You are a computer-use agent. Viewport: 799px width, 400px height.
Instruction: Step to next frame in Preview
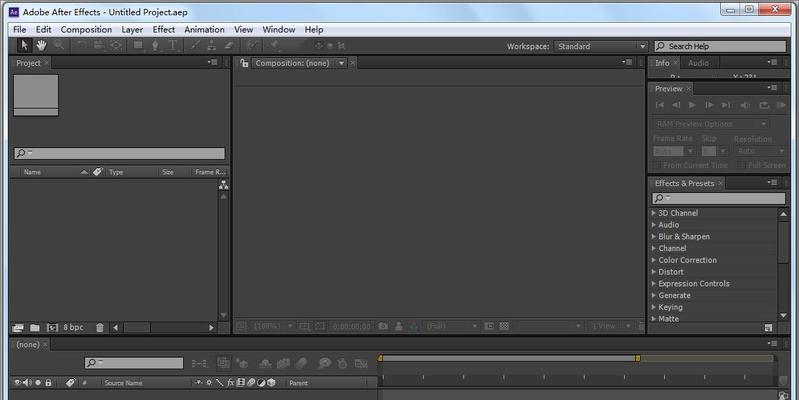[x=709, y=105]
